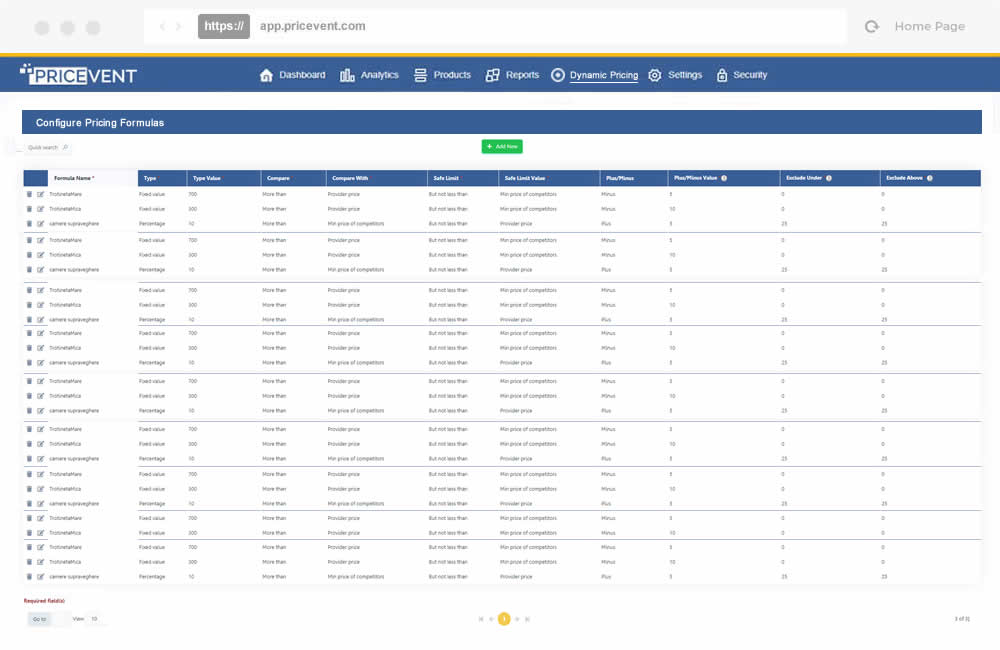Screen dimensions: 1000x650
Task: Go forward with the browser forward arrow
Action: tap(179, 26)
